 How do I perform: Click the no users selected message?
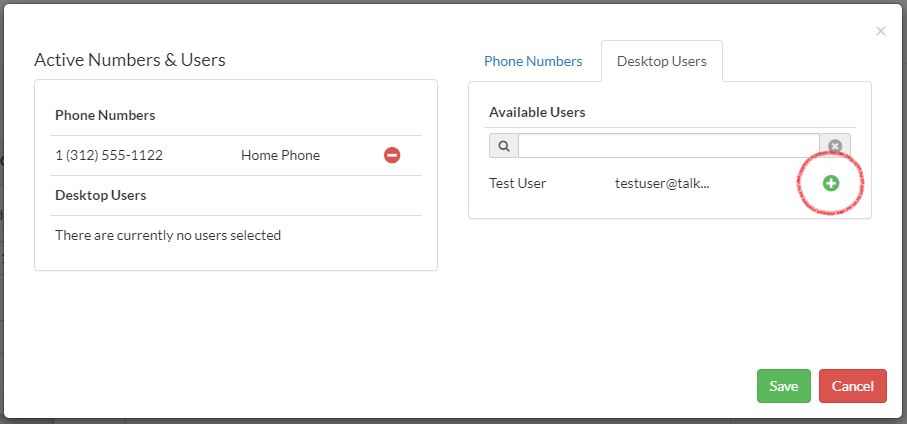(x=168, y=235)
